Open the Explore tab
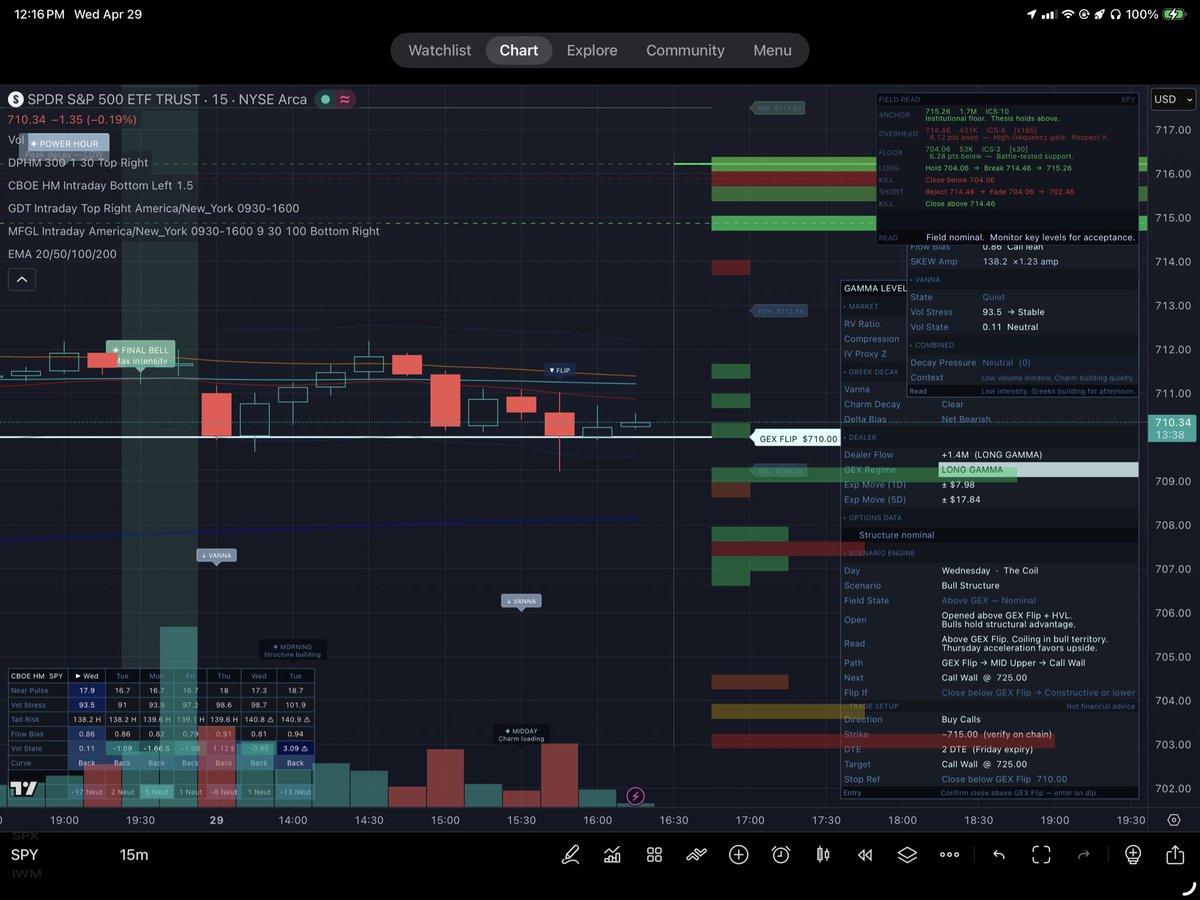Screen dimensions: 1200x900 [x=592, y=50]
